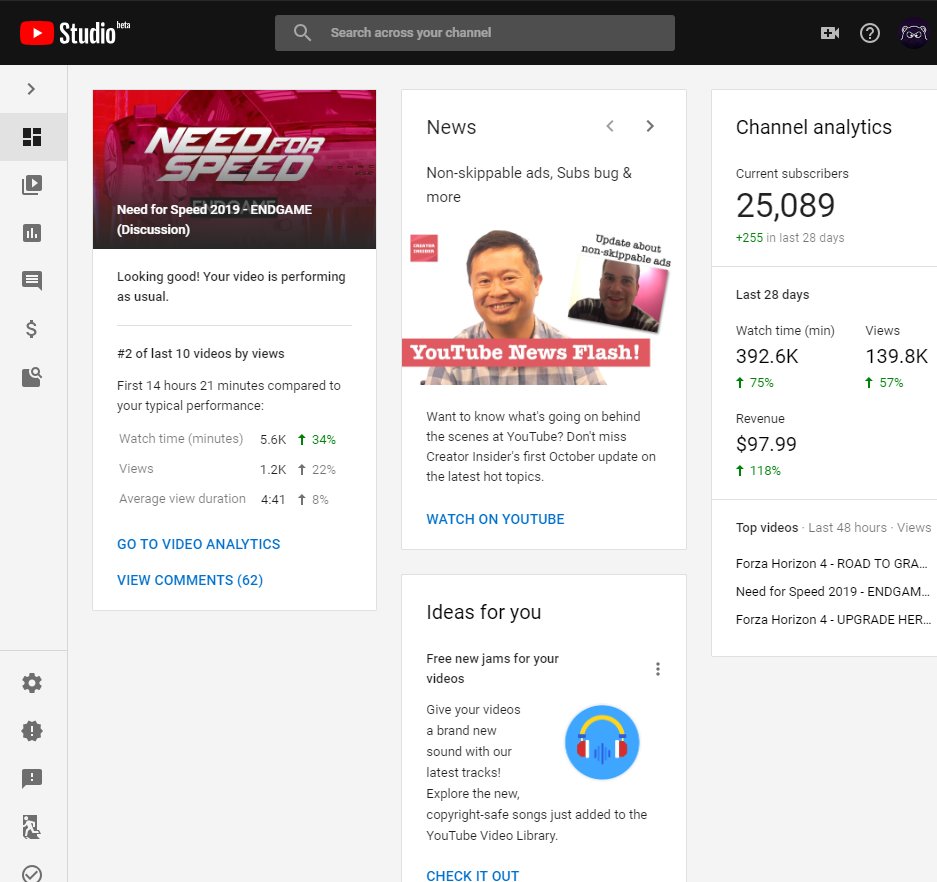Screen dimensions: 937x882
Task: Expand the left sidebar with chevron
Action: 32,89
